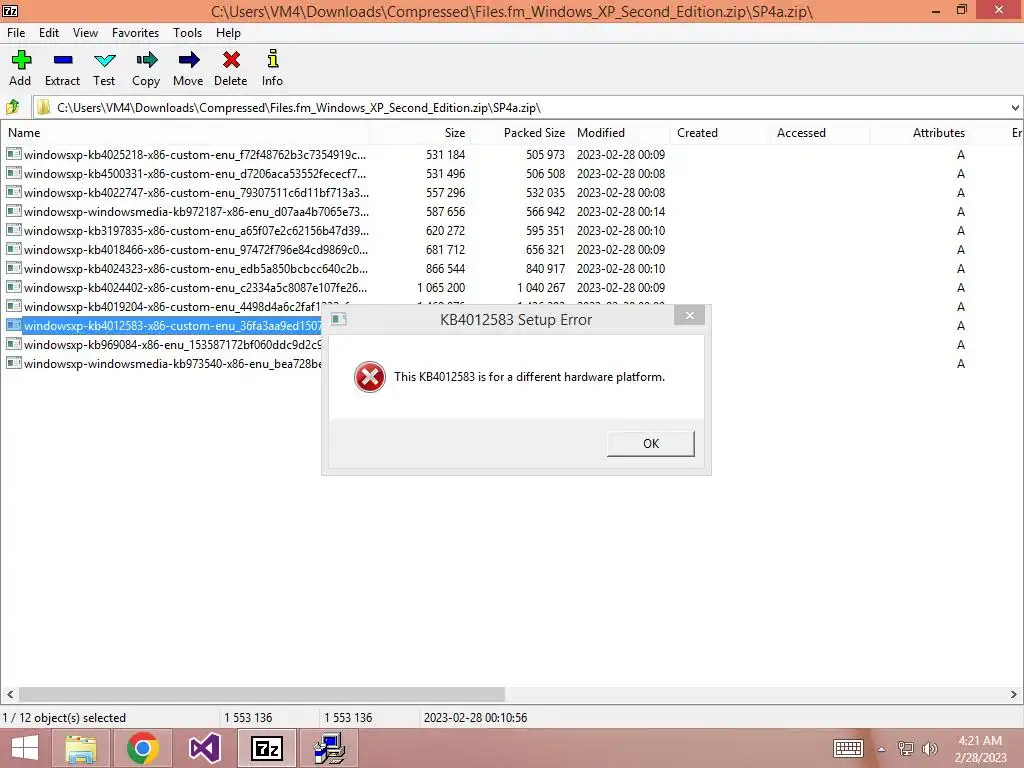Click the 7-Zip icon in the title bar
This screenshot has height=768, width=1024.
(10, 10)
